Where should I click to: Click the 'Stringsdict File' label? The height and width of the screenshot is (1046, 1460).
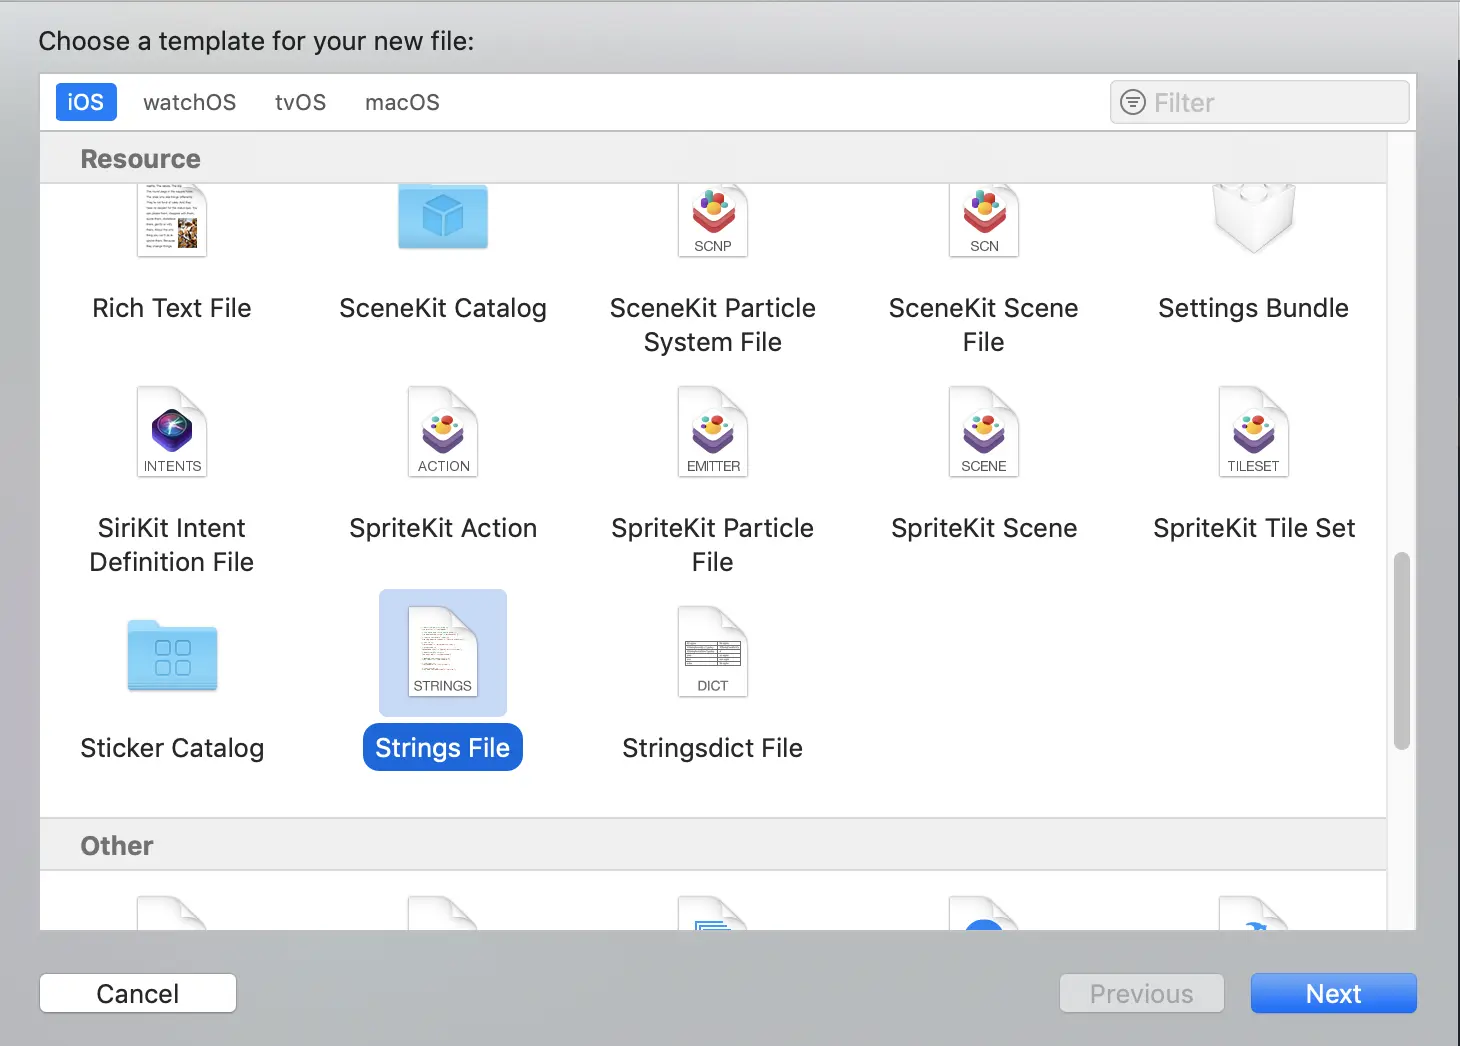(713, 748)
